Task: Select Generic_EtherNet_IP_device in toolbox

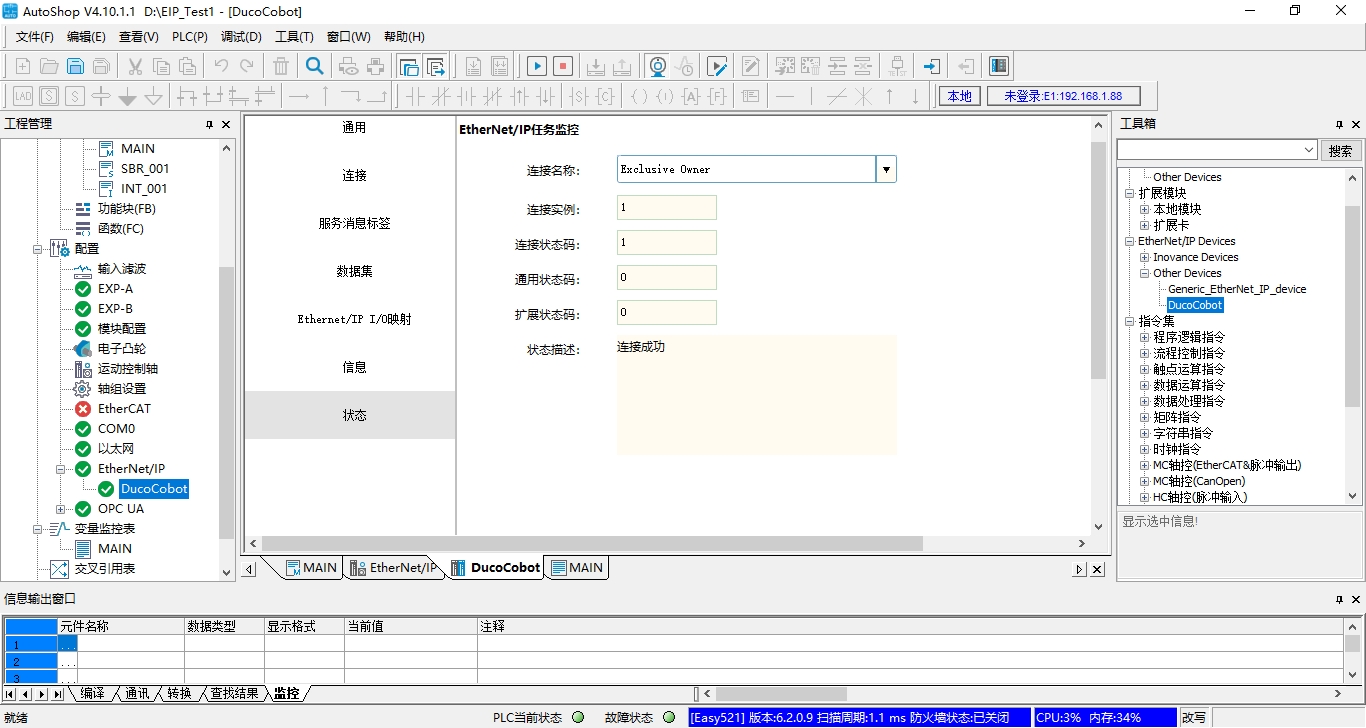Action: pos(1237,289)
